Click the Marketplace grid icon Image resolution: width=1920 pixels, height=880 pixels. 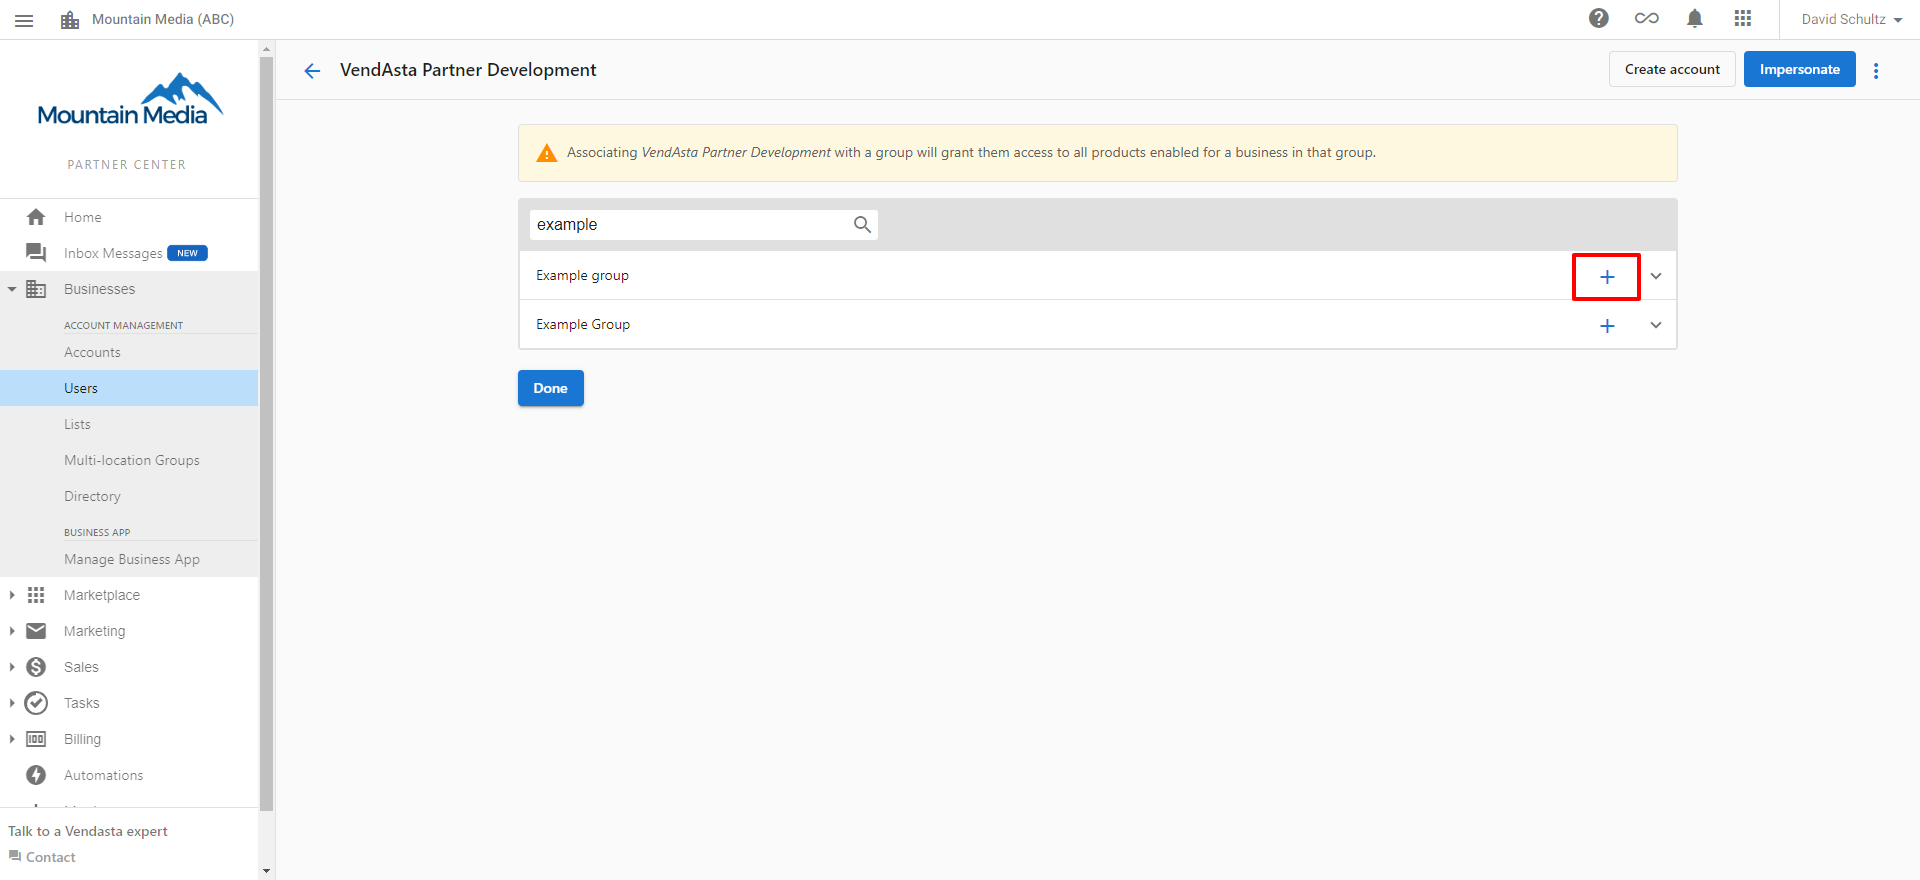(x=36, y=595)
